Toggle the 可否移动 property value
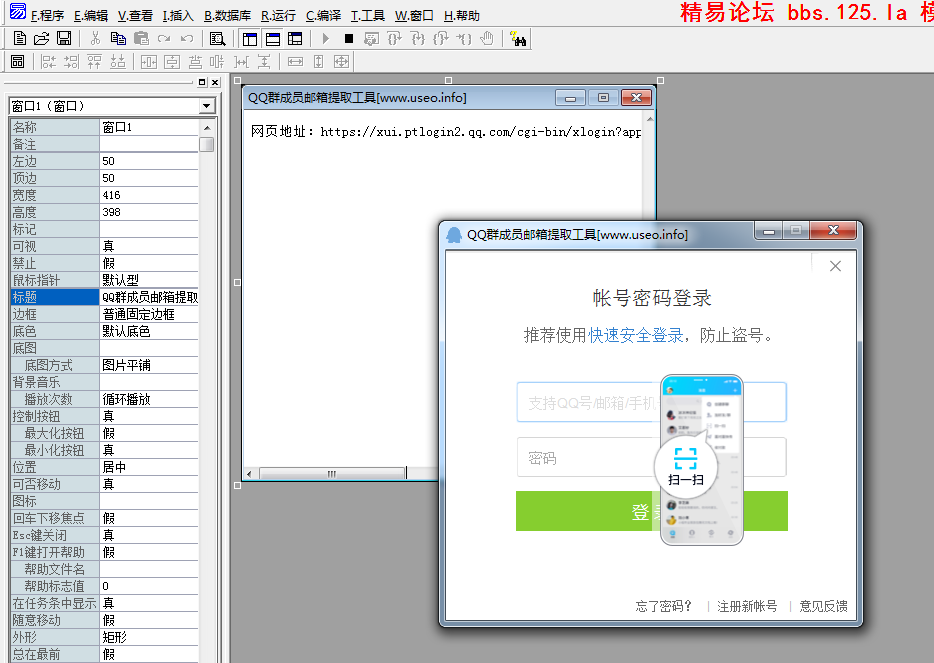This screenshot has width=934, height=663. [x=149, y=484]
